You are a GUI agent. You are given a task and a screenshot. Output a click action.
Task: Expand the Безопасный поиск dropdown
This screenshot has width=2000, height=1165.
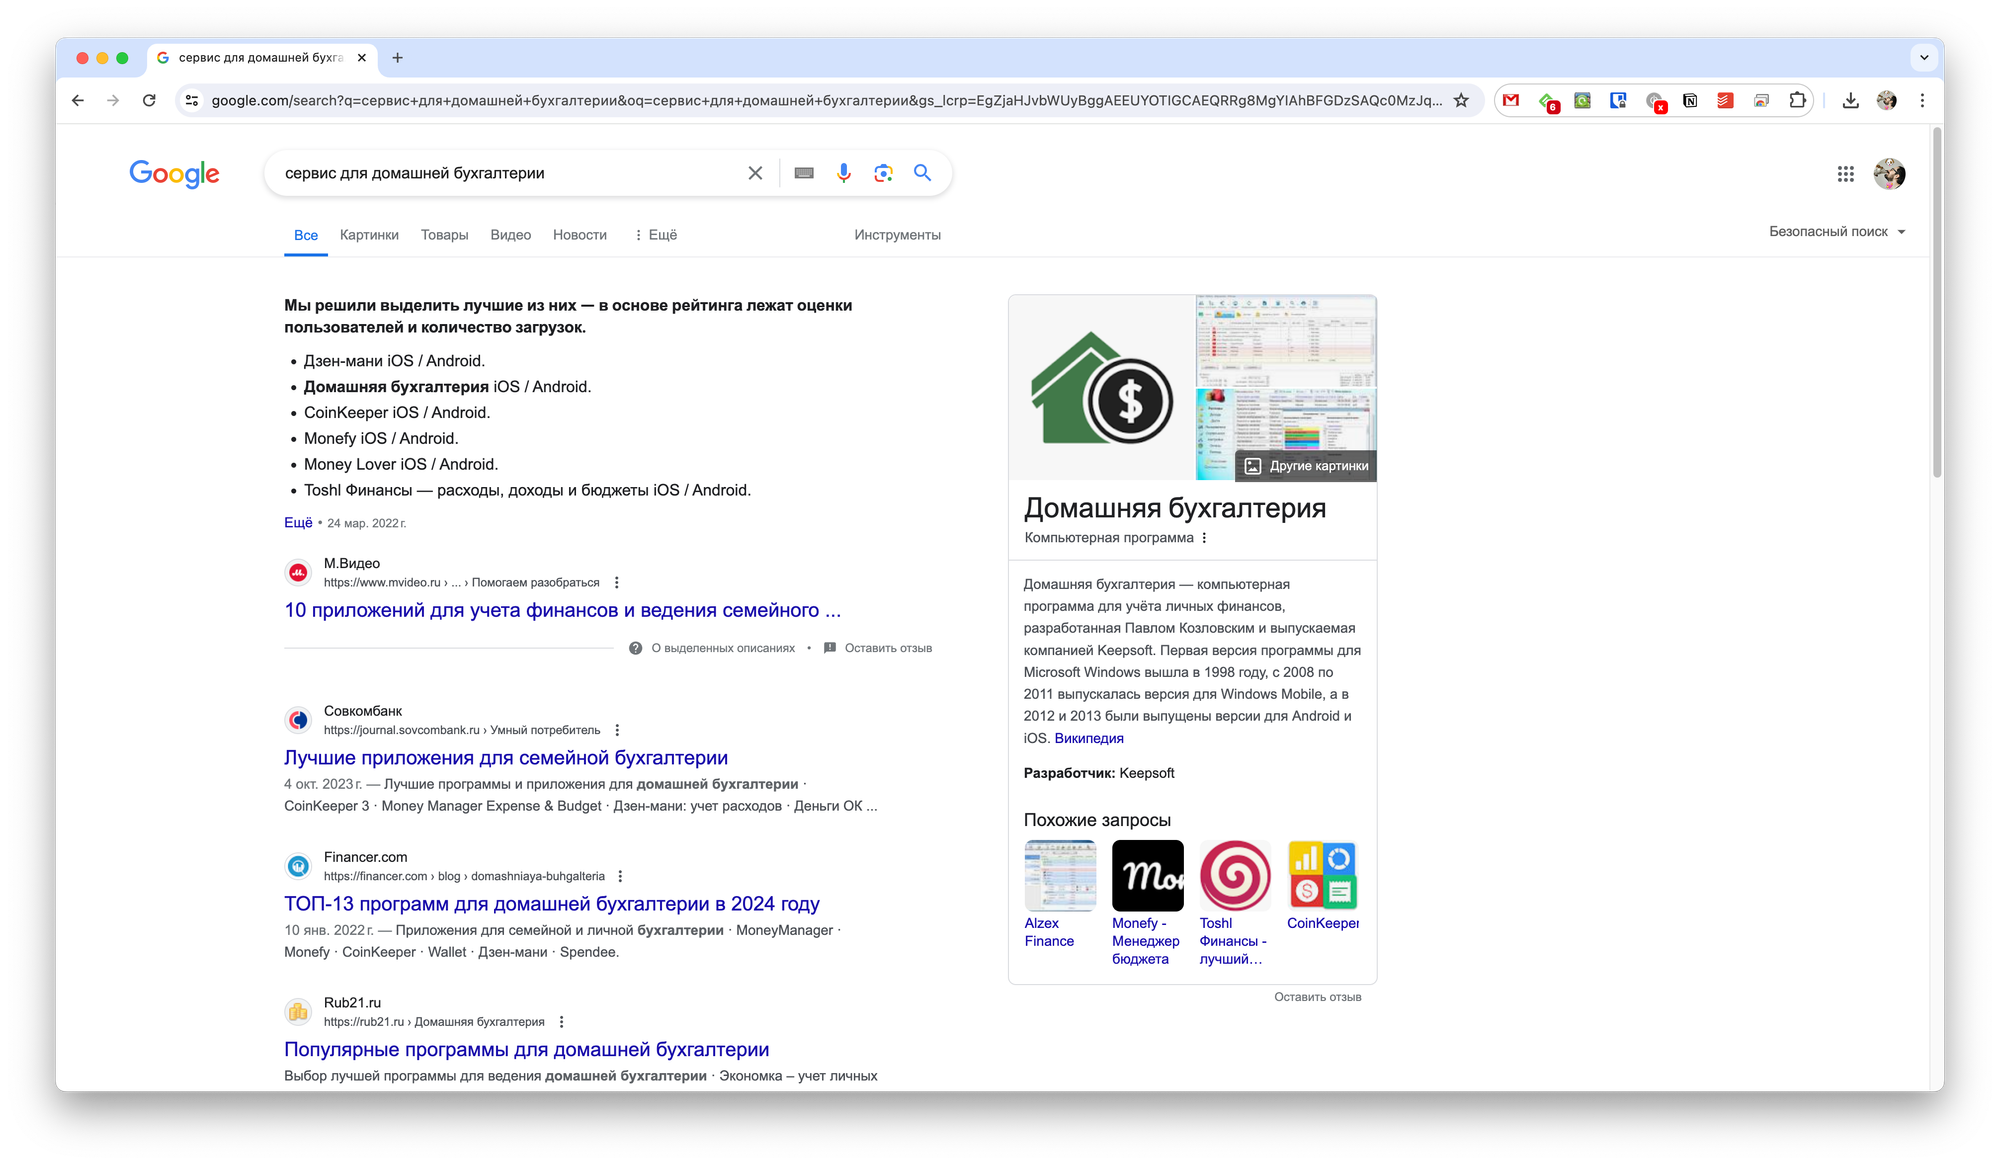[x=1837, y=232]
